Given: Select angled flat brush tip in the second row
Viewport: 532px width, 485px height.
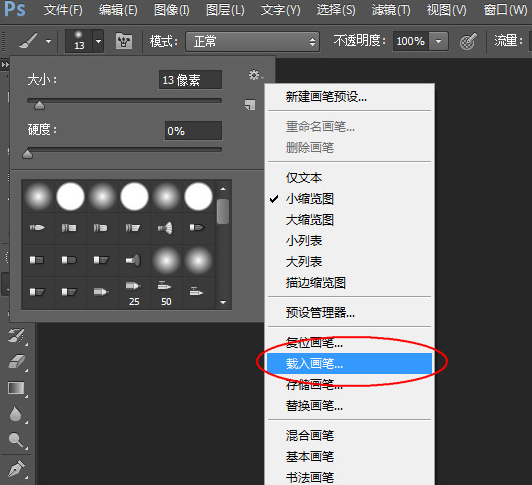Looking at the screenshot, I should click(134, 228).
